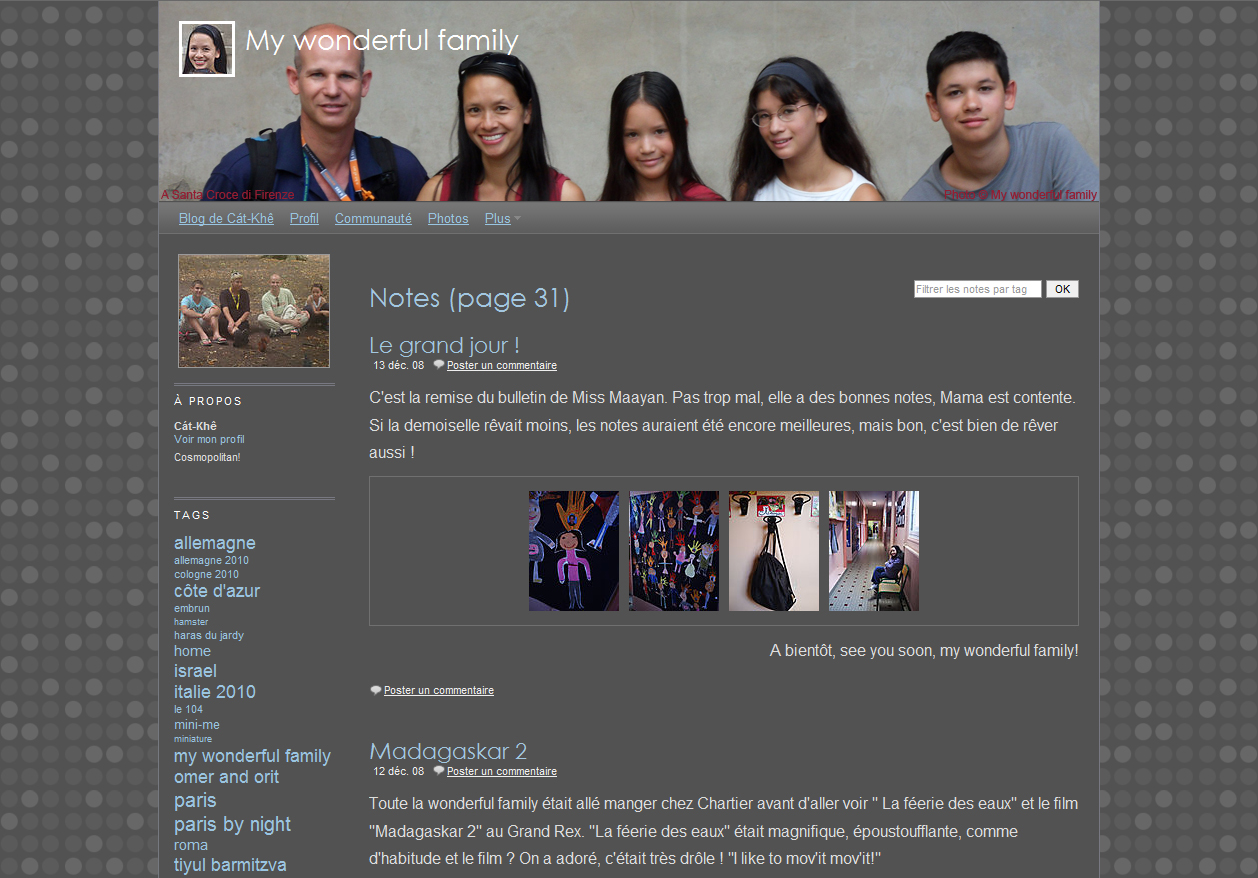Click comment bubble icon below the photo gallery

pyautogui.click(x=375, y=690)
